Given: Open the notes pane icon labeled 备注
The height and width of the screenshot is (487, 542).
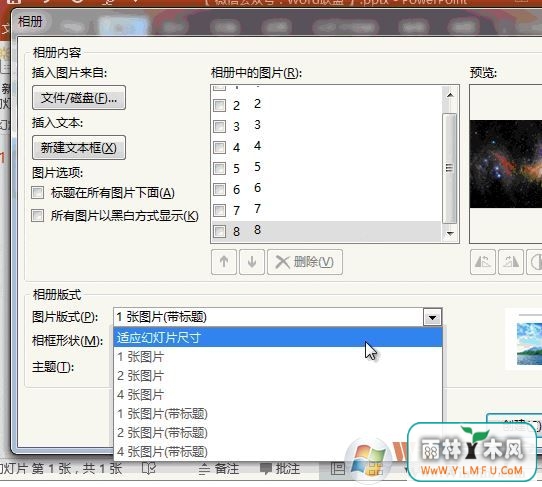Looking at the screenshot, I should pos(219,469).
